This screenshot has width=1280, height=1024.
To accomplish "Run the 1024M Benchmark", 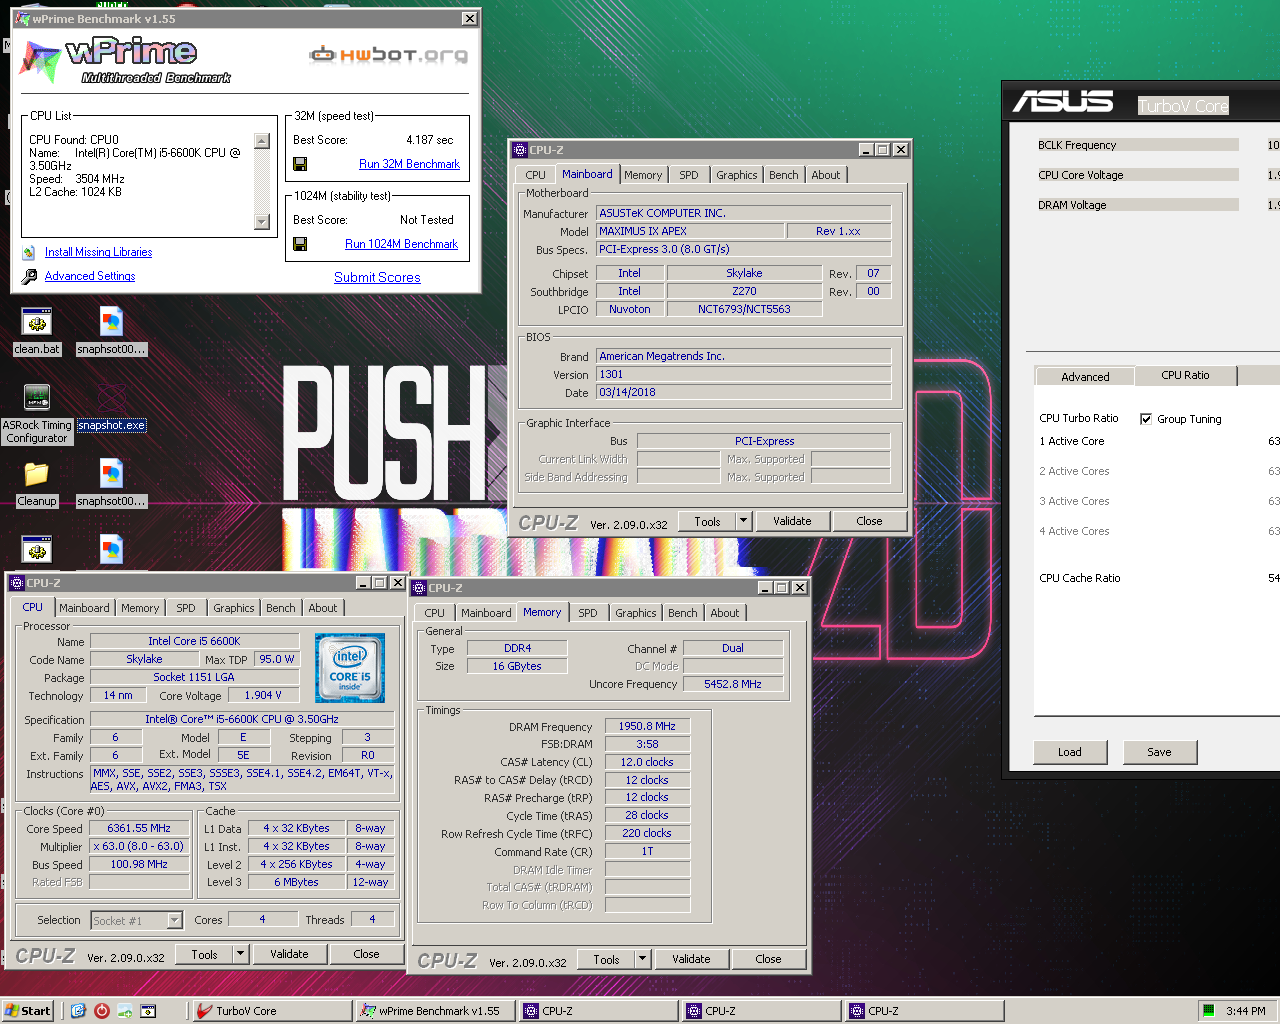I will [x=401, y=244].
